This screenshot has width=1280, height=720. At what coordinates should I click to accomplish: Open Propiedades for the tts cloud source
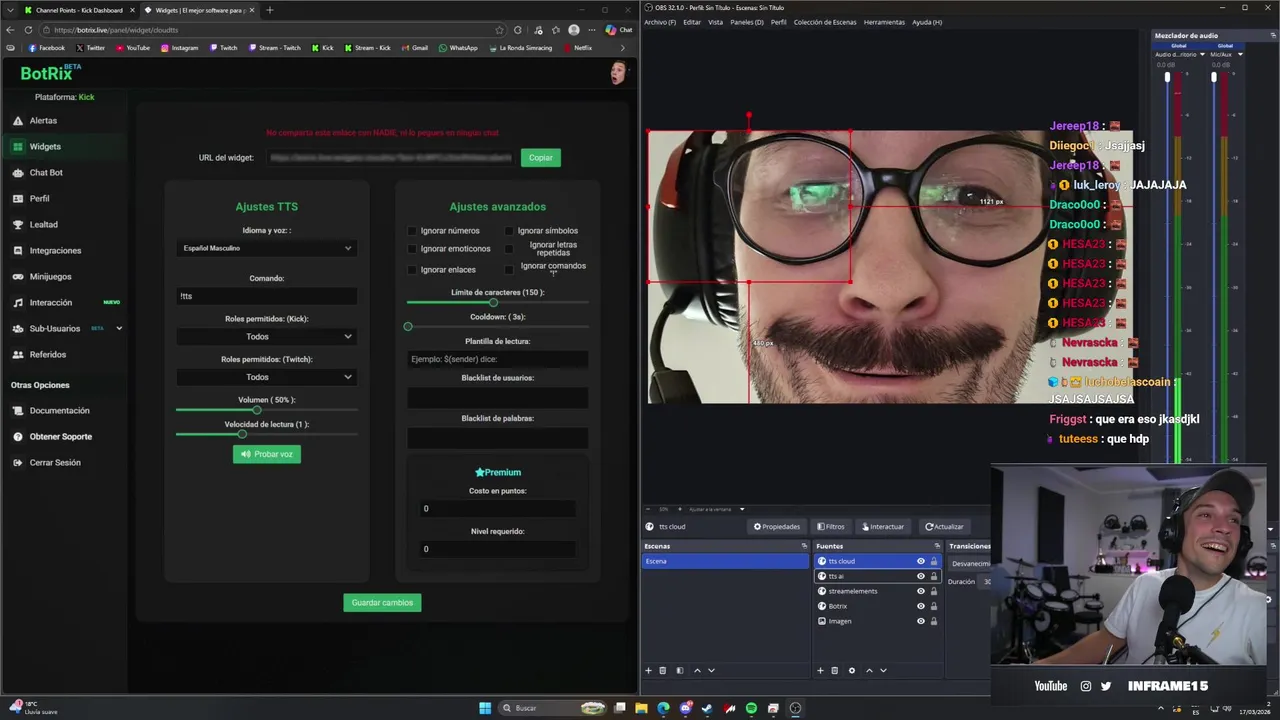777,526
